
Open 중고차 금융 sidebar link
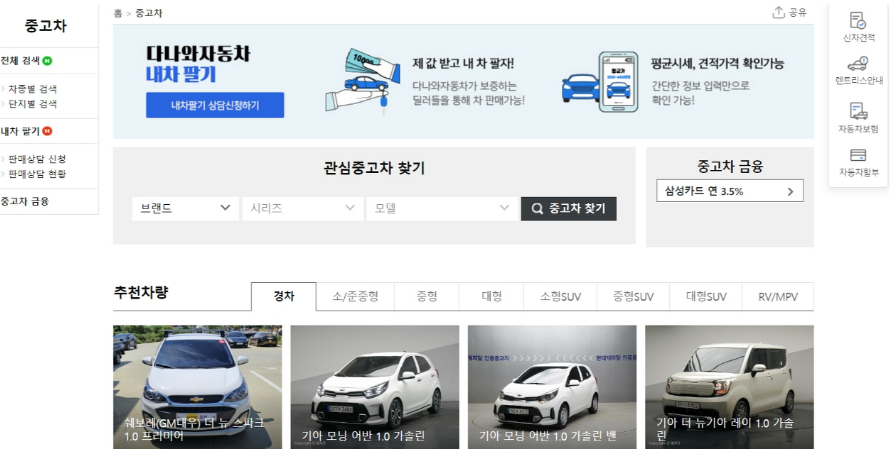(x=24, y=201)
